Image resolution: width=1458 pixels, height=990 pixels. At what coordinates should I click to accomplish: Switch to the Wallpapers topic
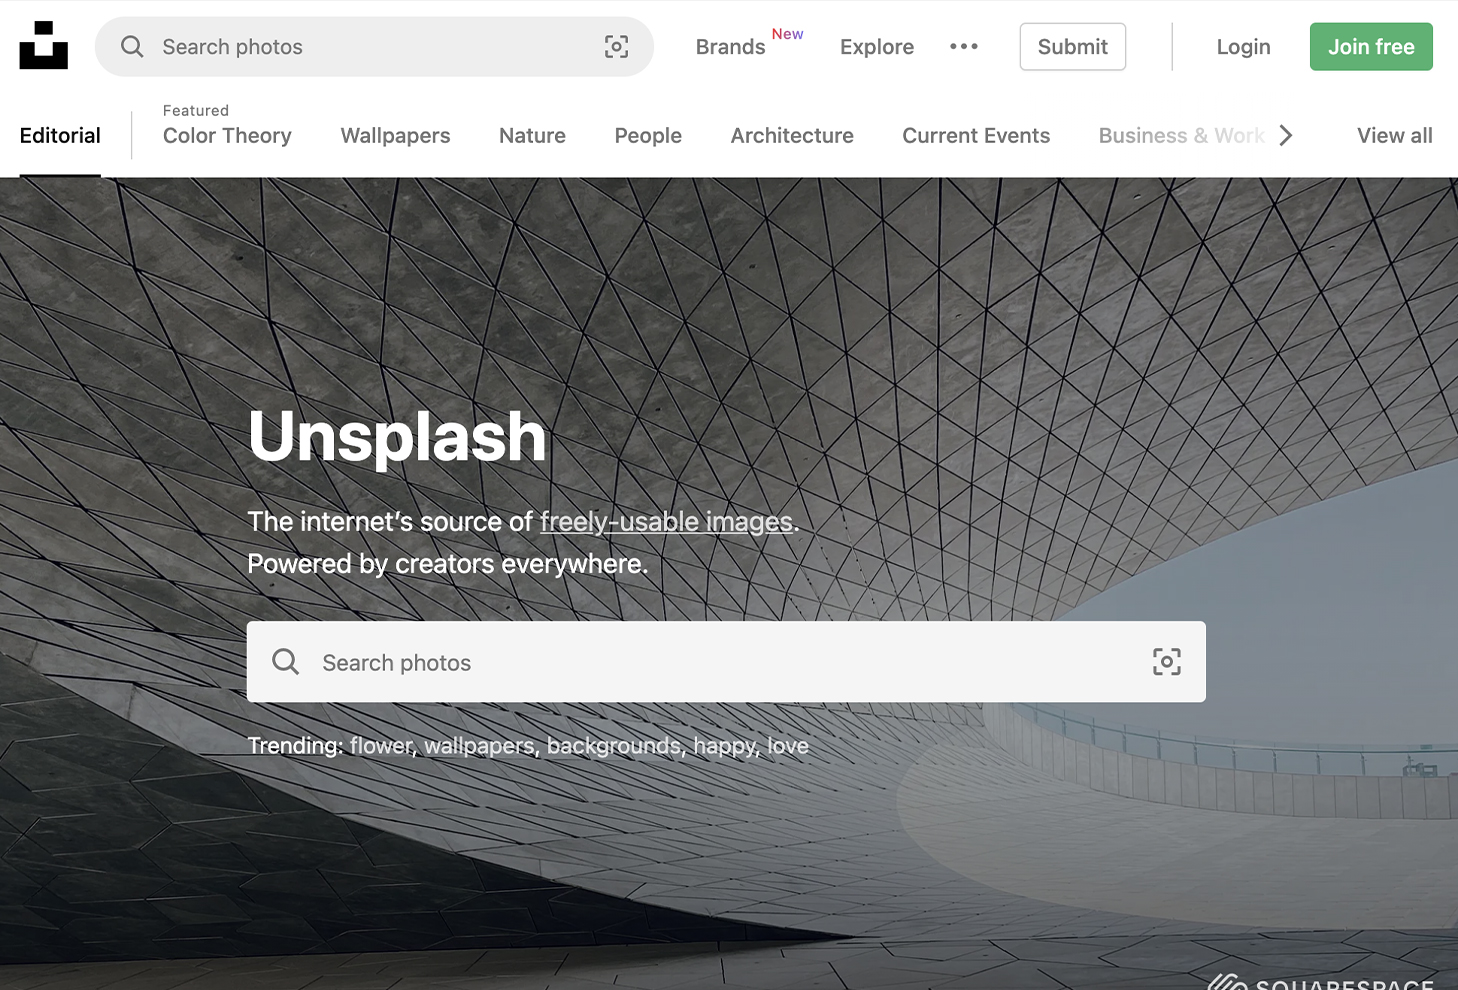[x=396, y=136]
